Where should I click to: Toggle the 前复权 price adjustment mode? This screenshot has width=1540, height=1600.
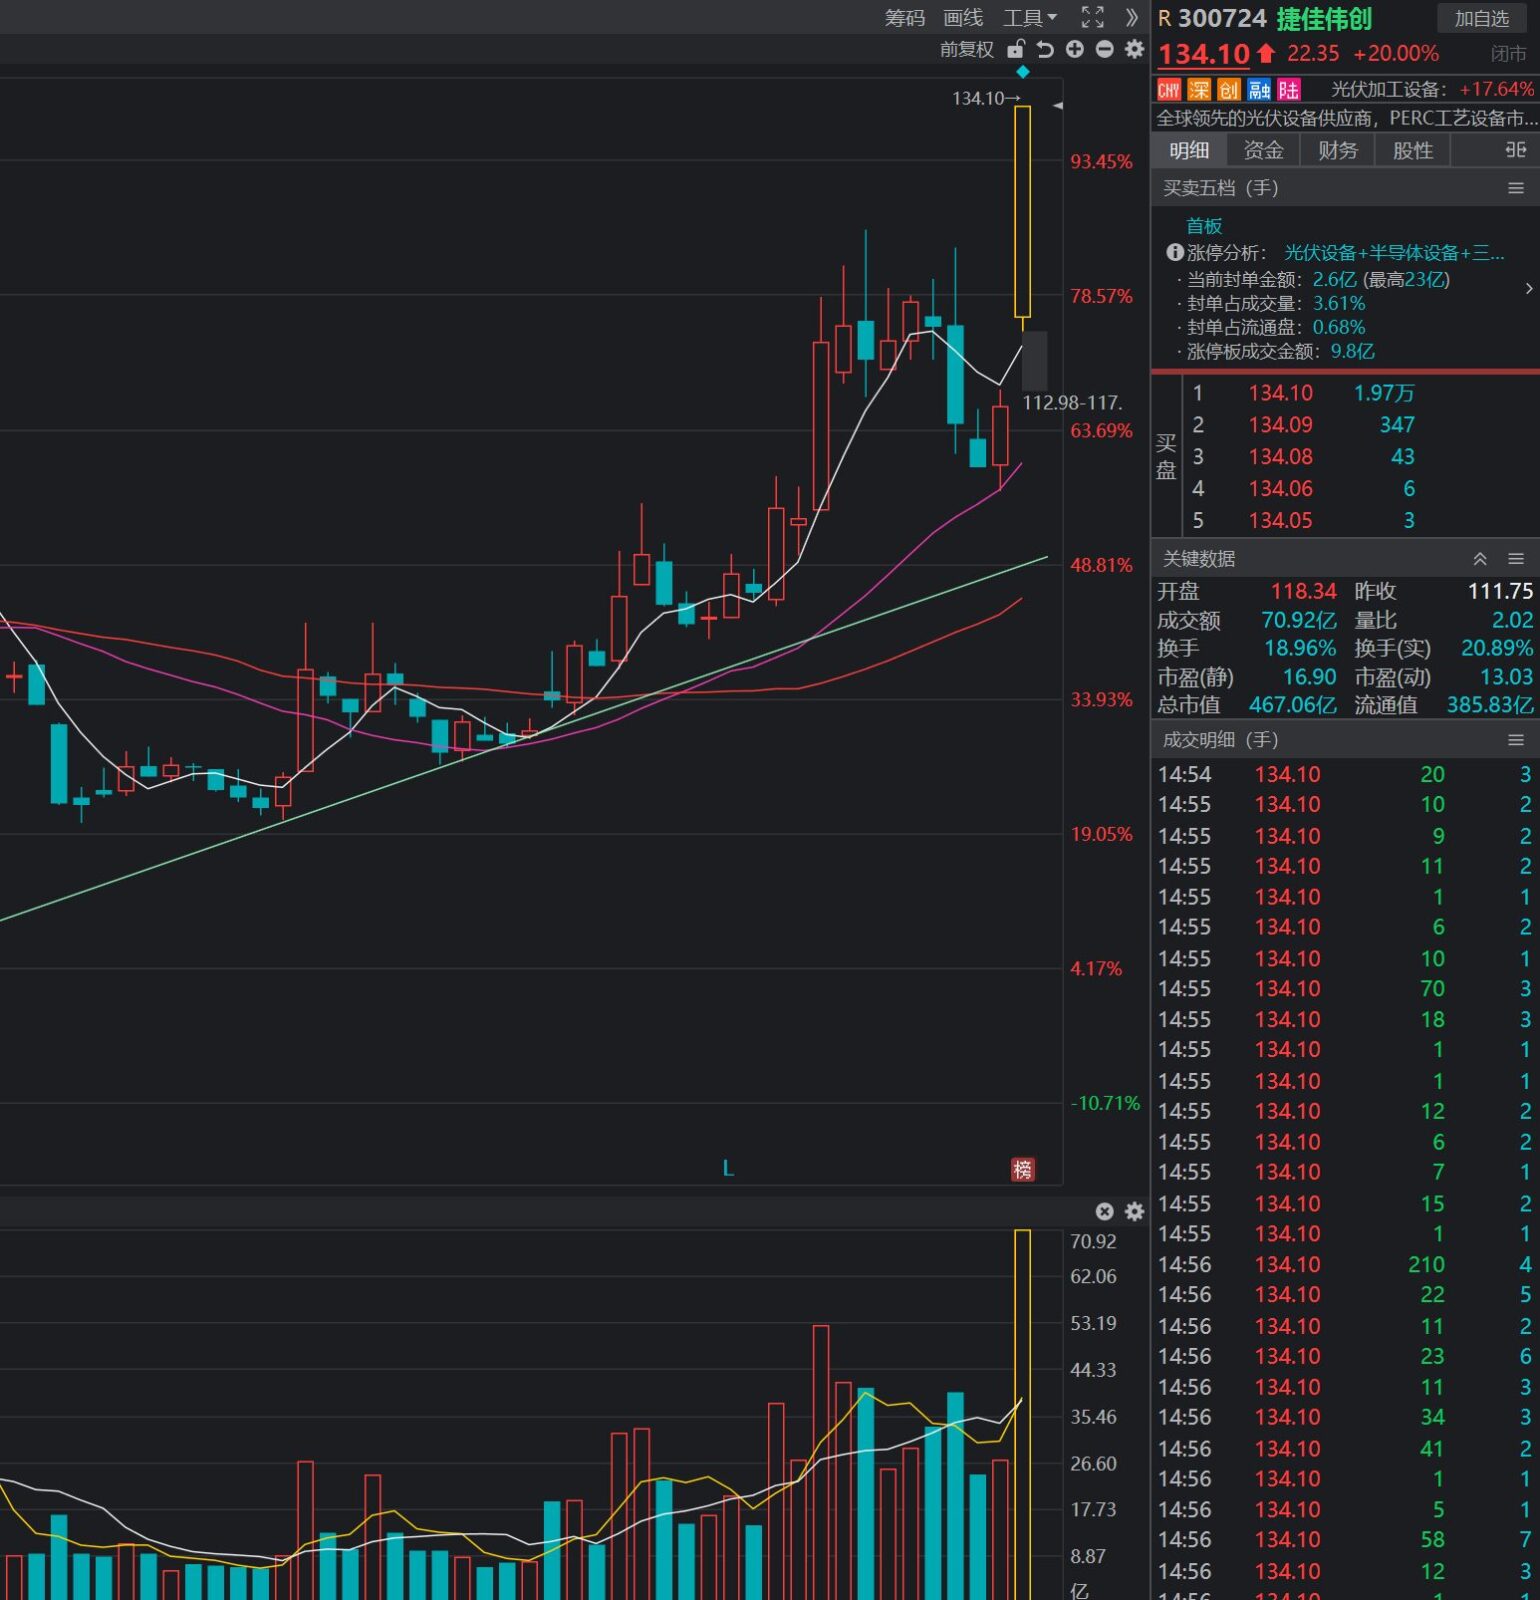click(966, 49)
